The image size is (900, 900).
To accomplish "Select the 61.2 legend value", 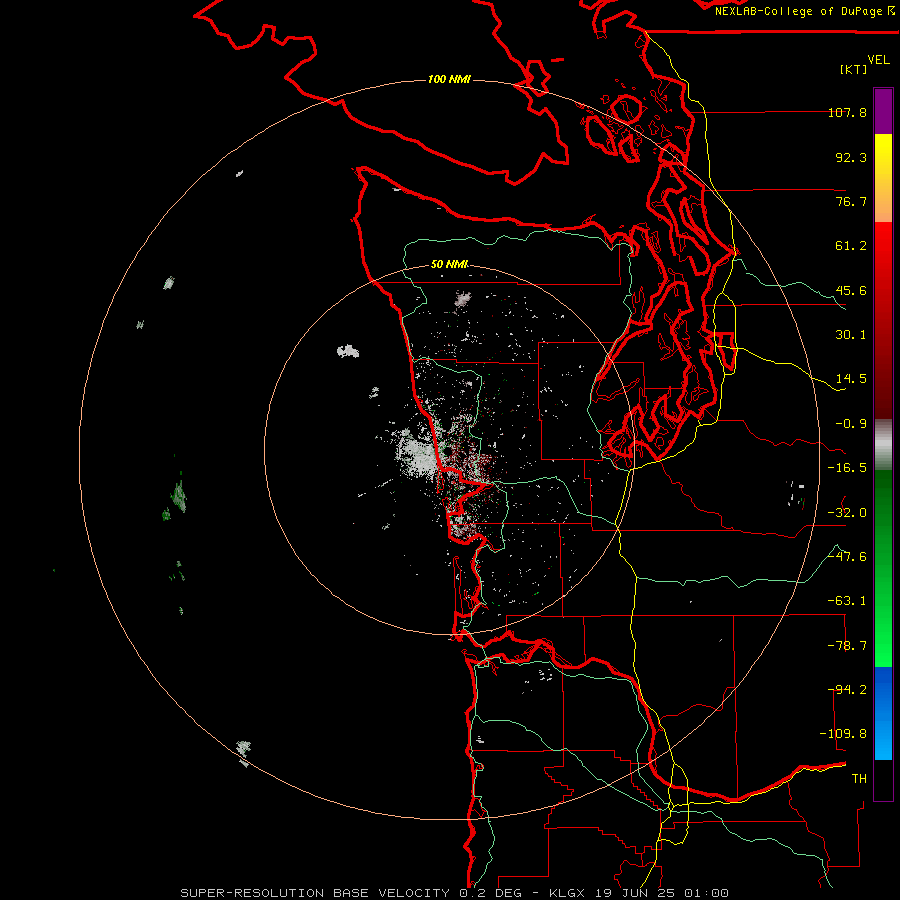I will coord(851,246).
